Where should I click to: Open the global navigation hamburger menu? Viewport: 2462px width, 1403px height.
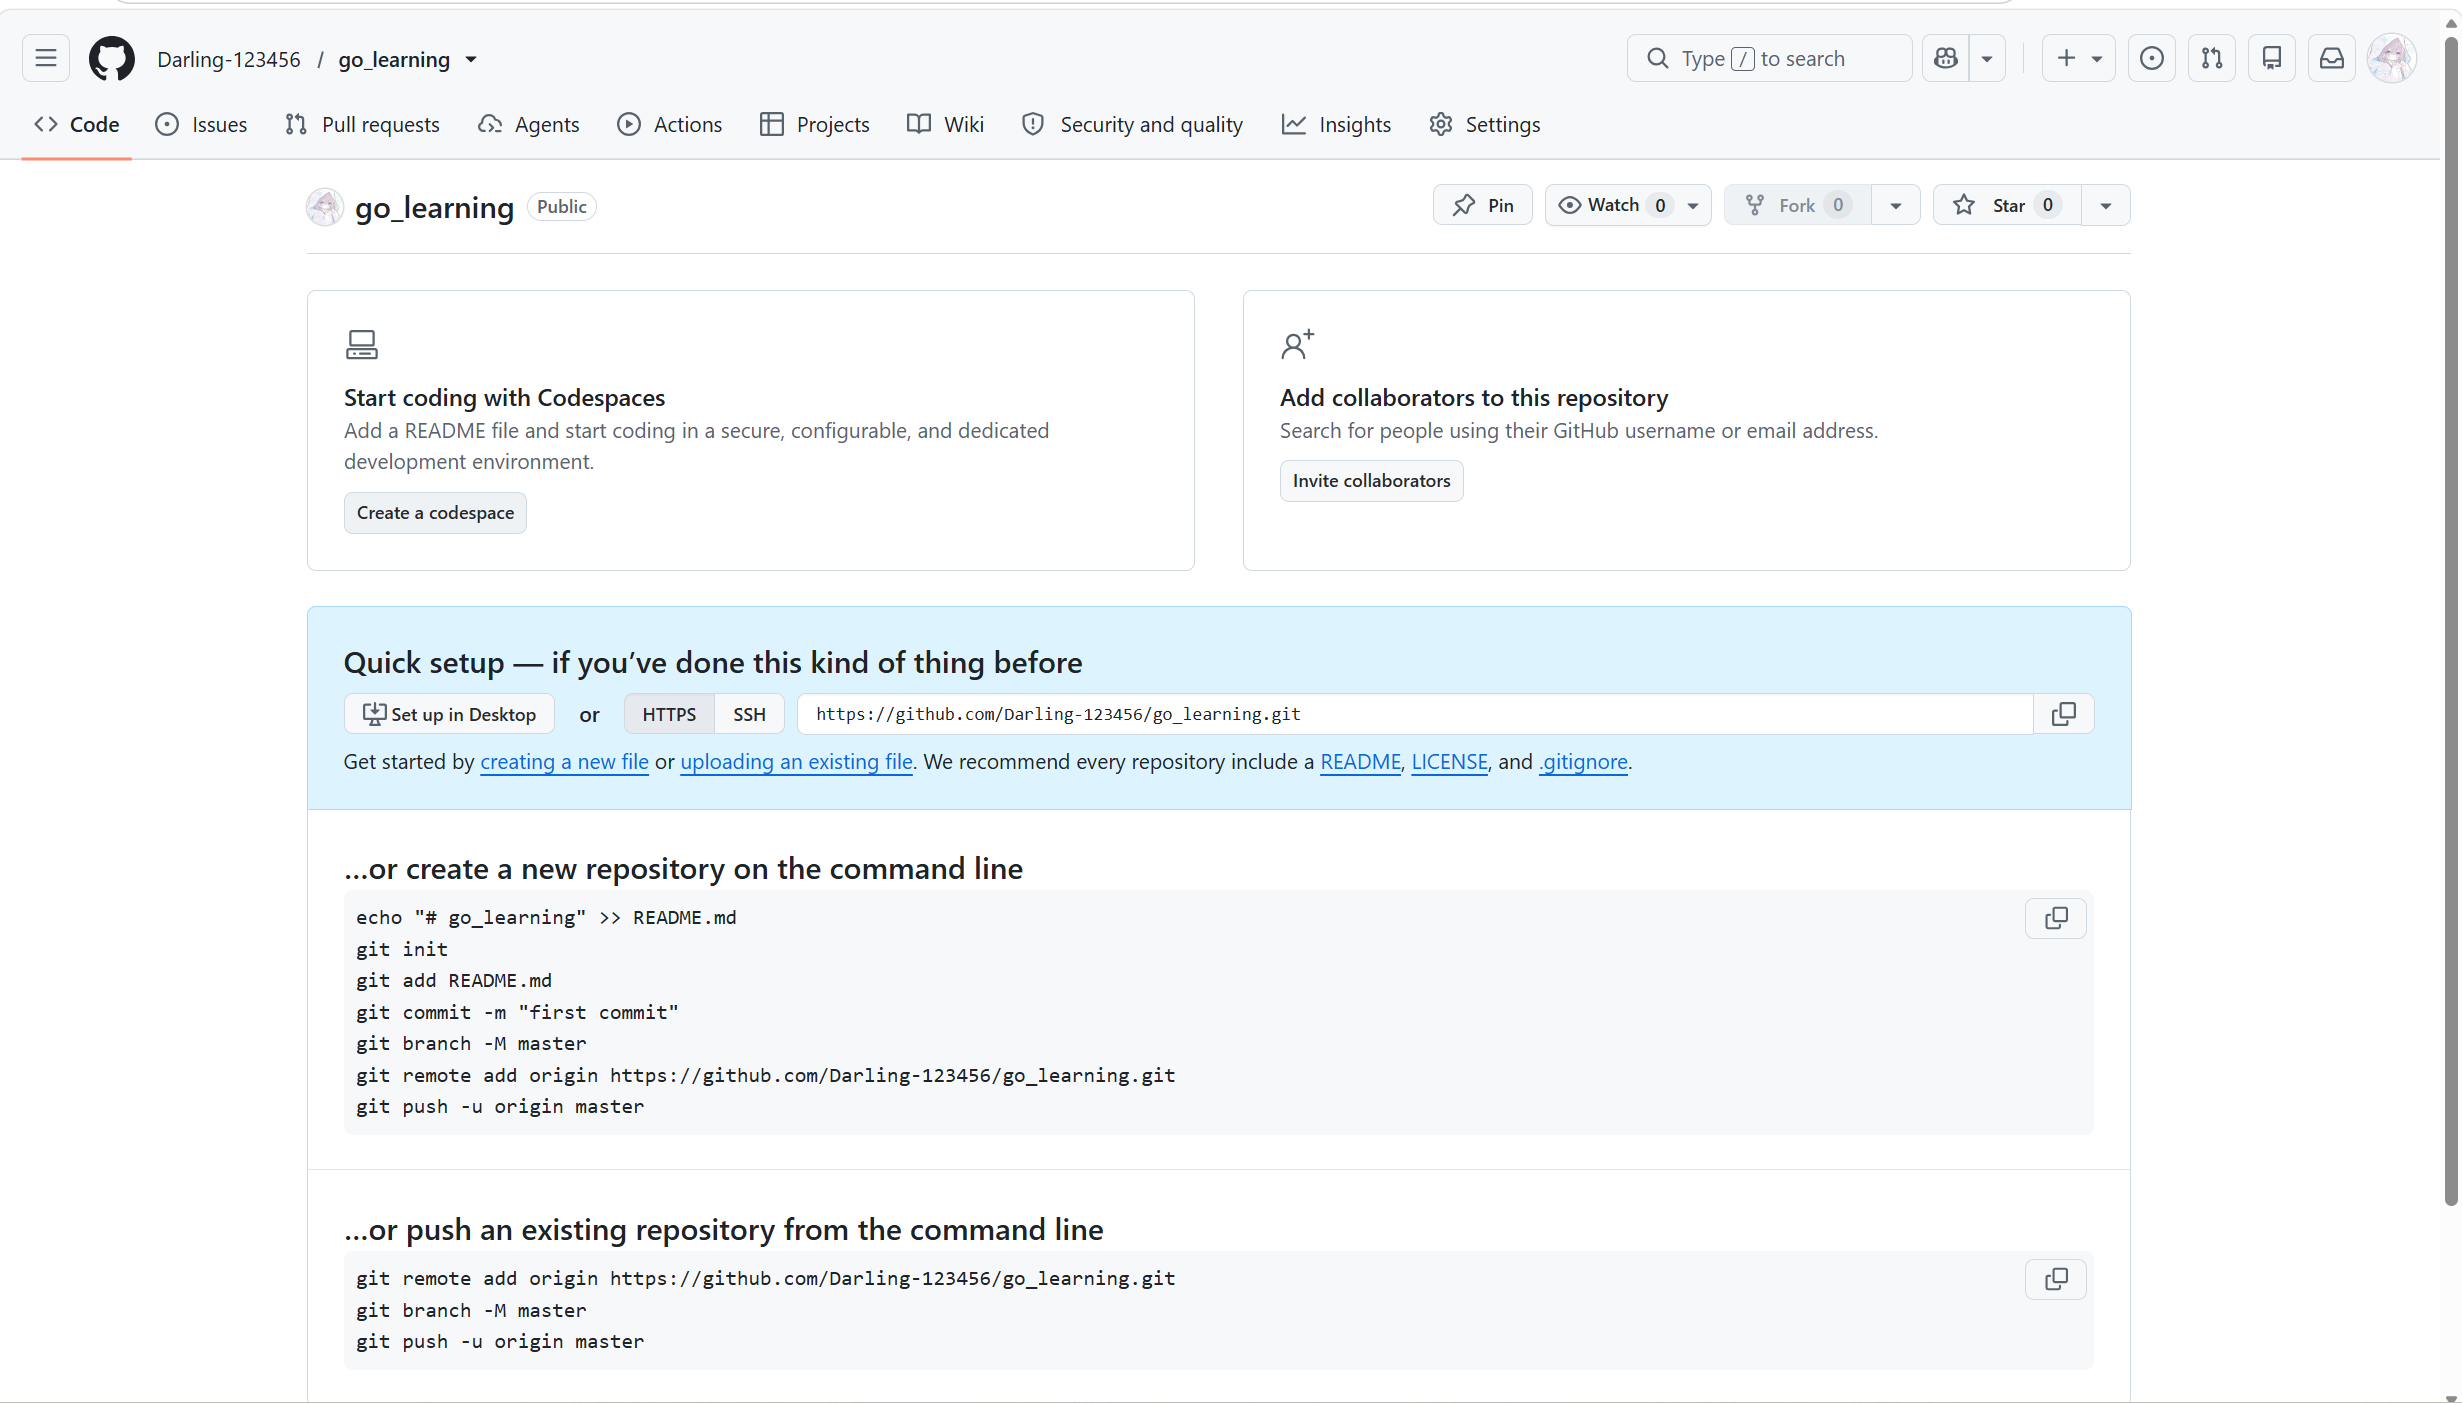(46, 59)
